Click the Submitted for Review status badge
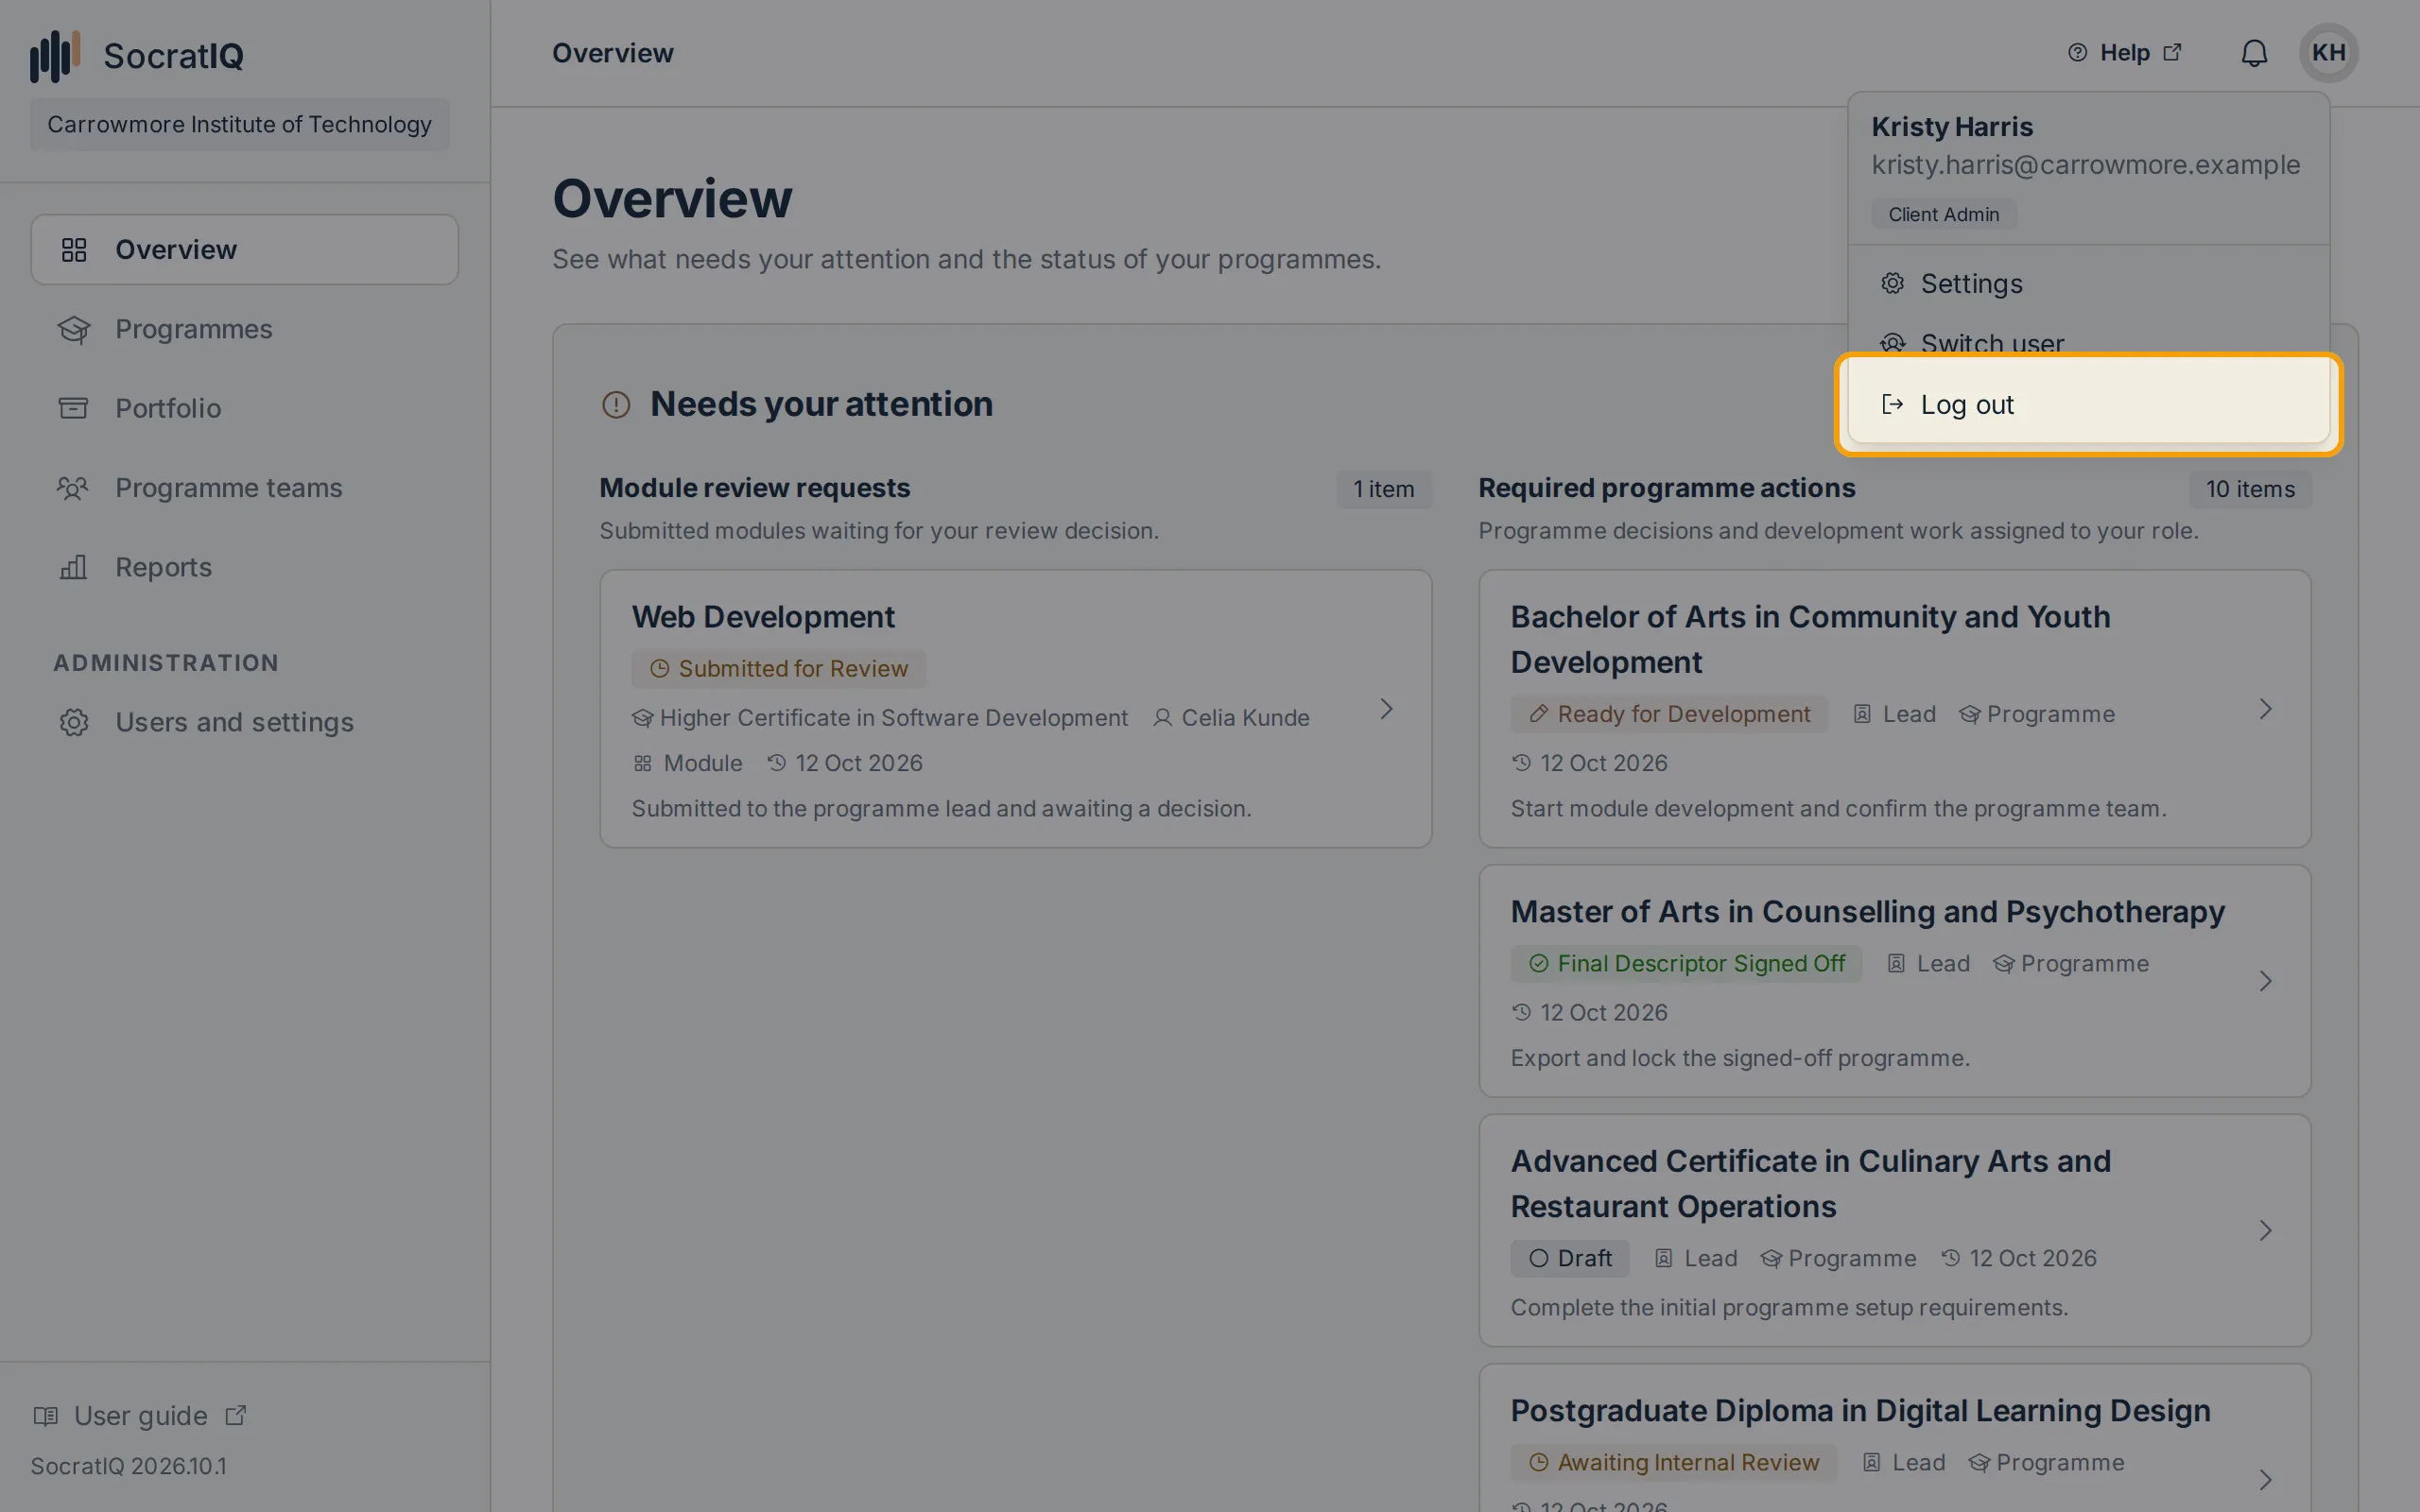2420x1512 pixels. [x=779, y=669]
